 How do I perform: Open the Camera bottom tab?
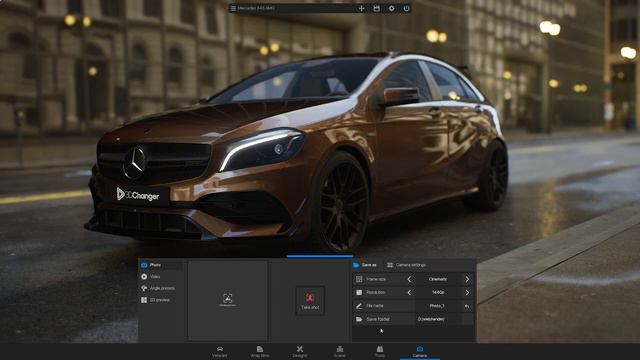(x=420, y=351)
